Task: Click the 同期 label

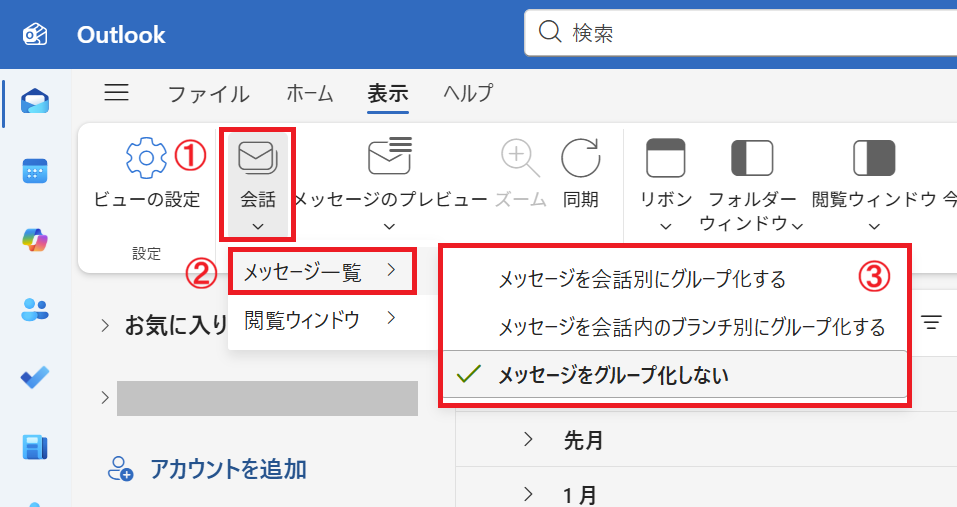Action: (580, 200)
